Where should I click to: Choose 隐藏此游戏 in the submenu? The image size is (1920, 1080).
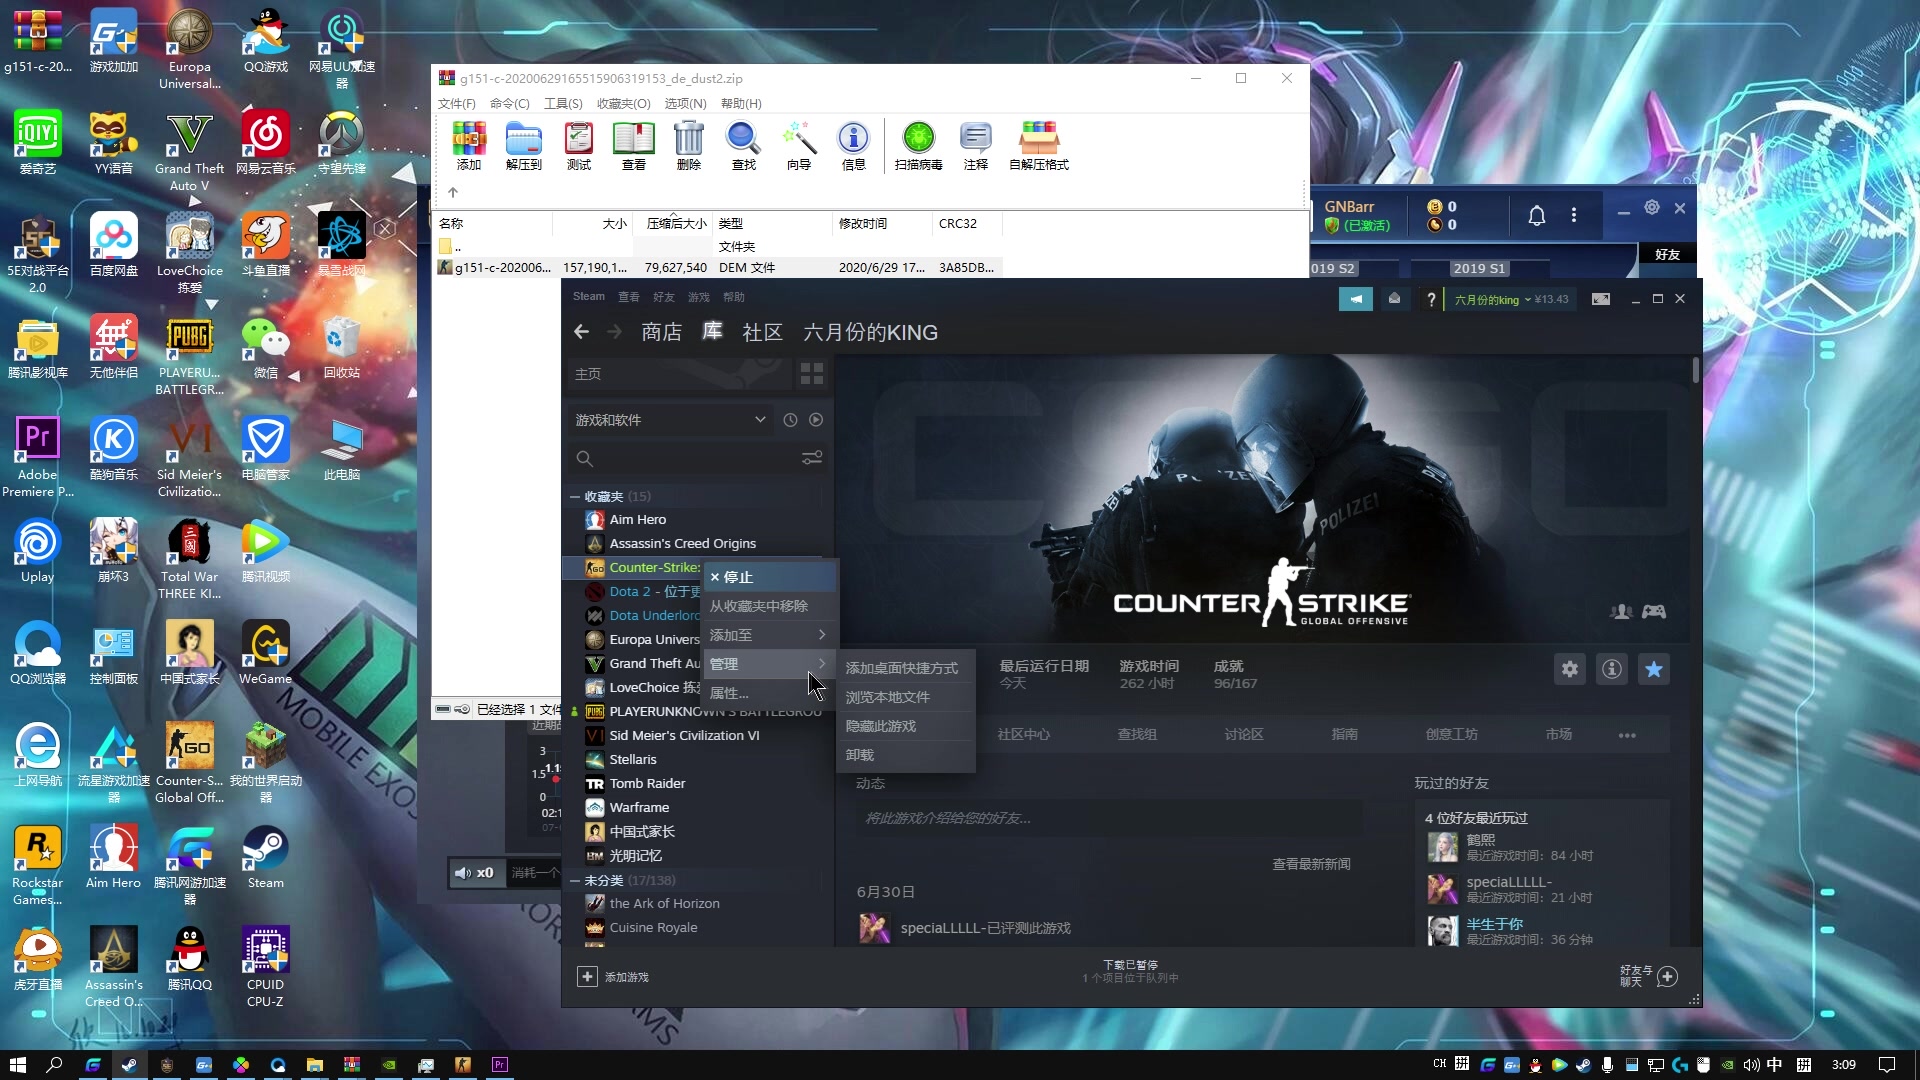tap(906, 726)
